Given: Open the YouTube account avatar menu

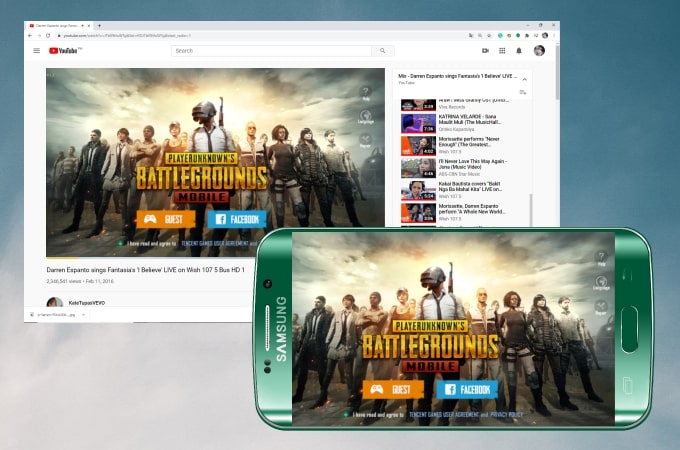Looking at the screenshot, I should pyautogui.click(x=539, y=51).
